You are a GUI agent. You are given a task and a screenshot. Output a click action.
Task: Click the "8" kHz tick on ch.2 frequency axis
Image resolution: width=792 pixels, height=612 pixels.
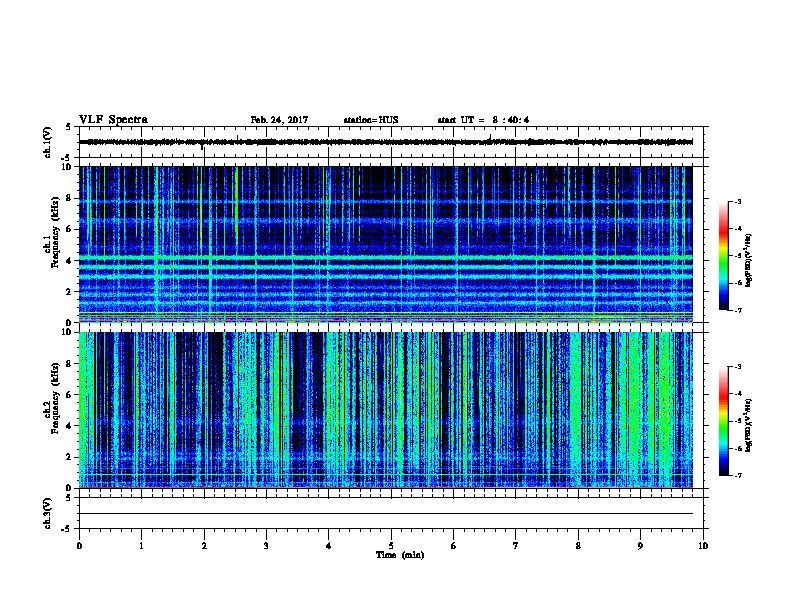[x=69, y=364]
